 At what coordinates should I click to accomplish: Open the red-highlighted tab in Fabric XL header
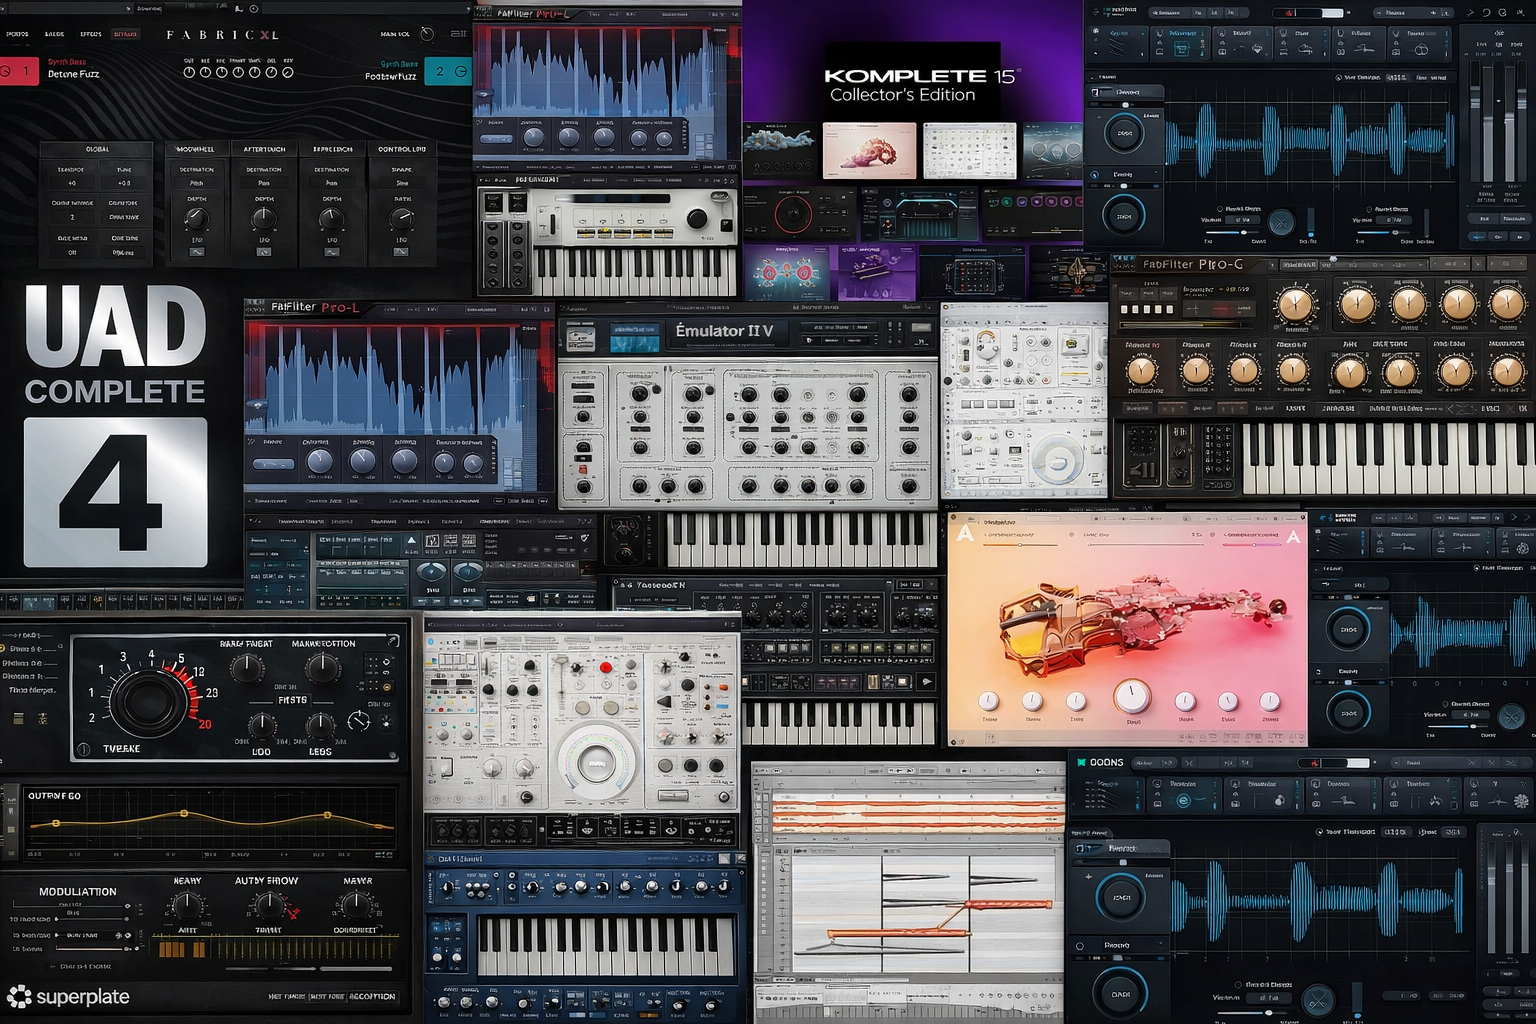pyautogui.click(x=125, y=34)
